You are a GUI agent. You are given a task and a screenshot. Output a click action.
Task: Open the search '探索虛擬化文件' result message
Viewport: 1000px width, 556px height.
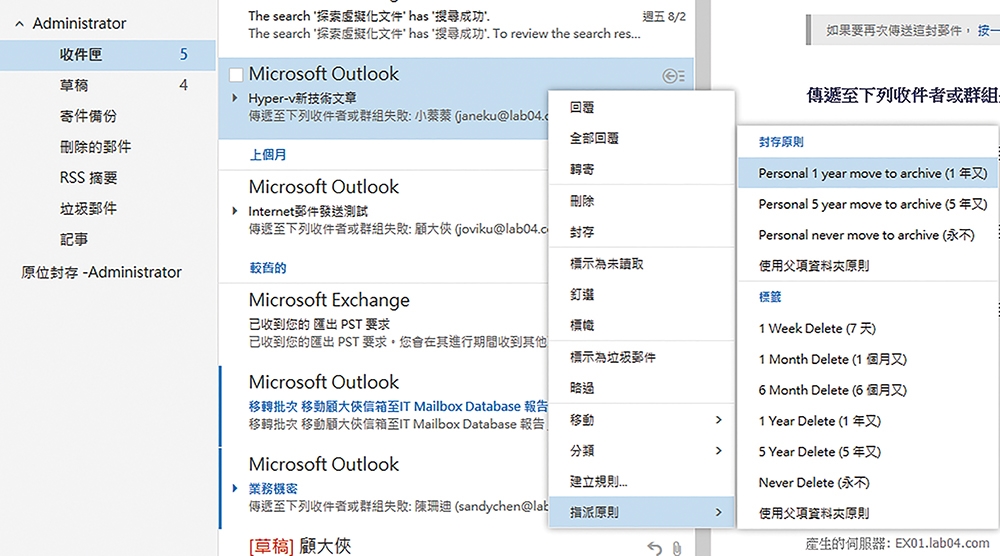pyautogui.click(x=456, y=26)
